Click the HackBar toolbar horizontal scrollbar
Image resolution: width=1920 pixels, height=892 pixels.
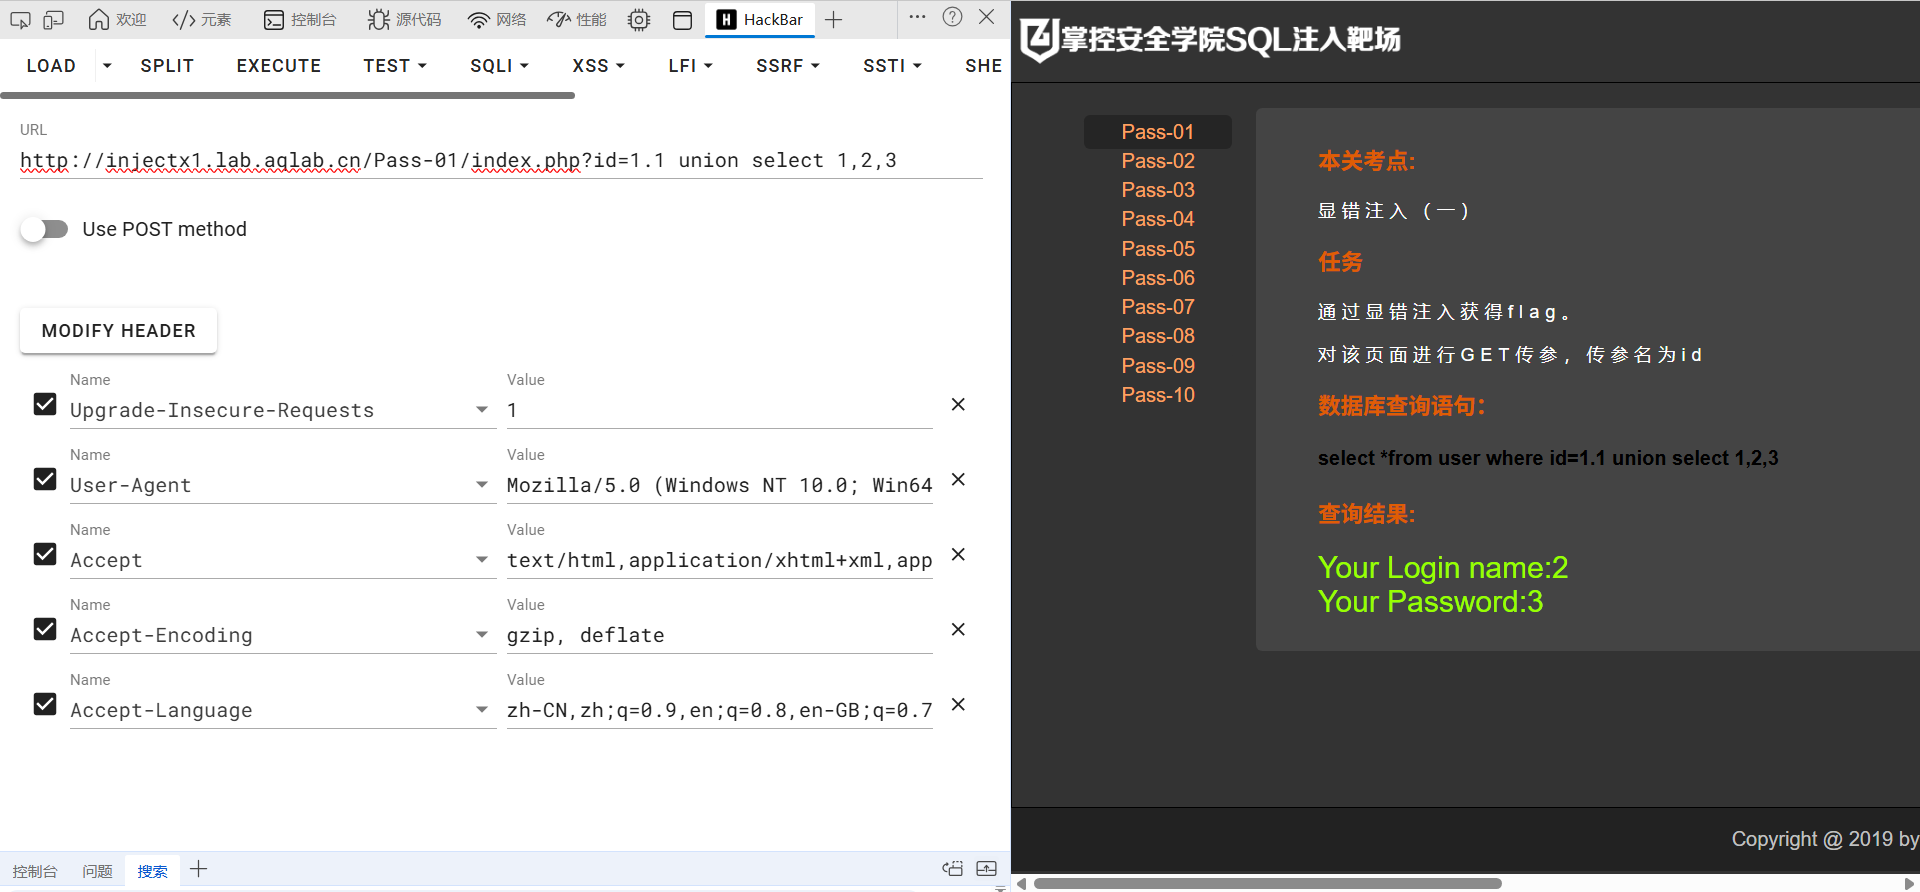288,96
